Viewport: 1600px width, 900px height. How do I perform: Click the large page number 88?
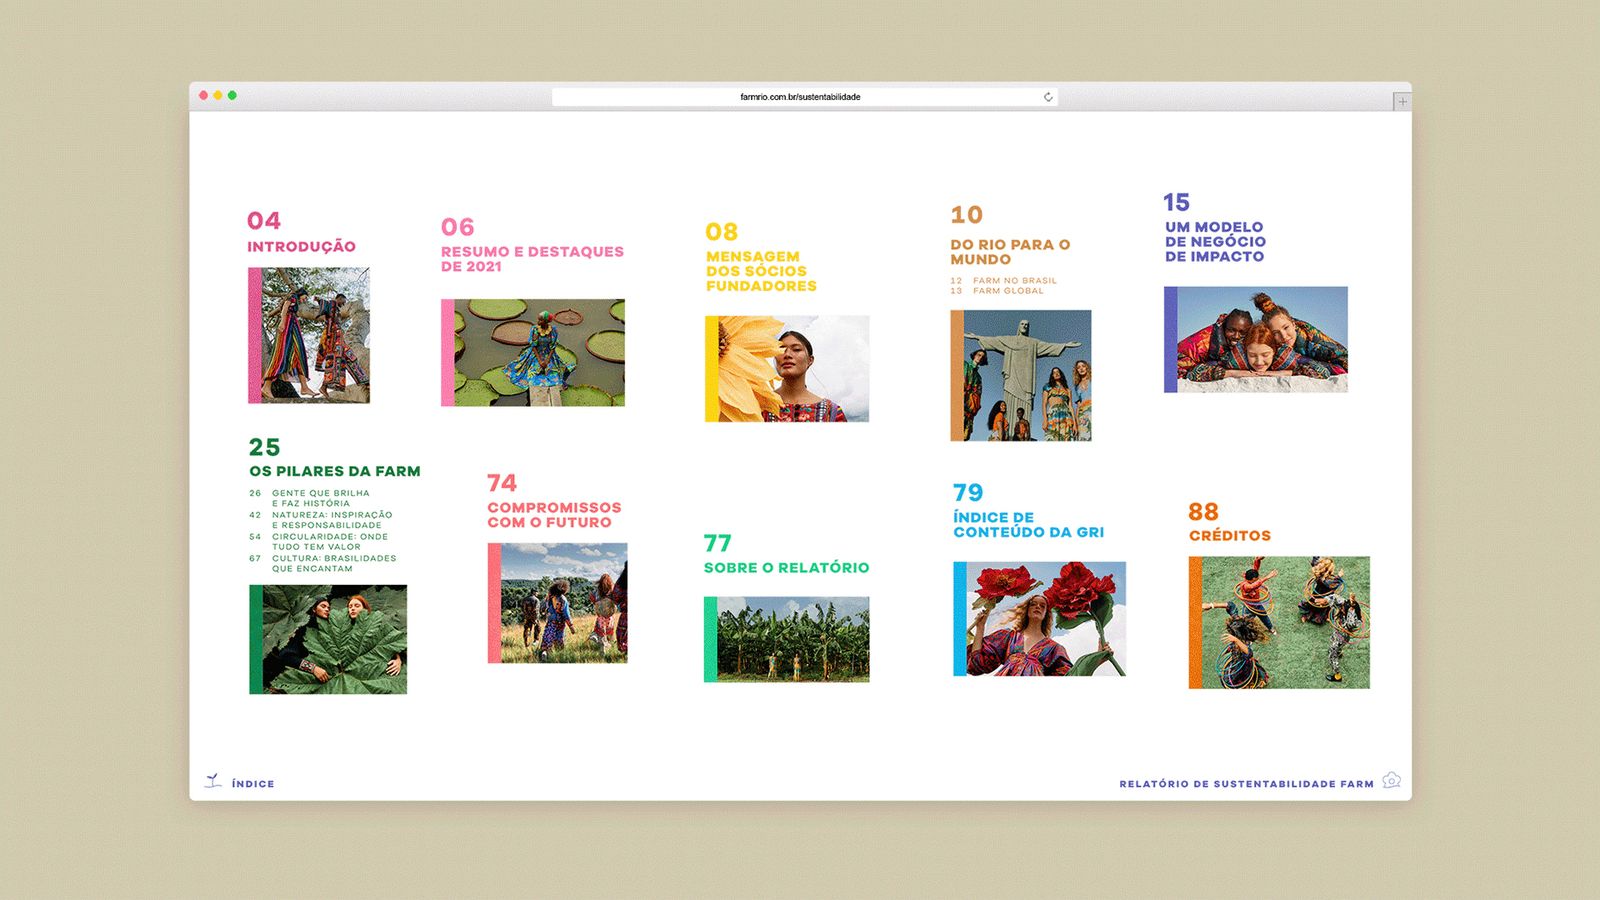point(1204,512)
